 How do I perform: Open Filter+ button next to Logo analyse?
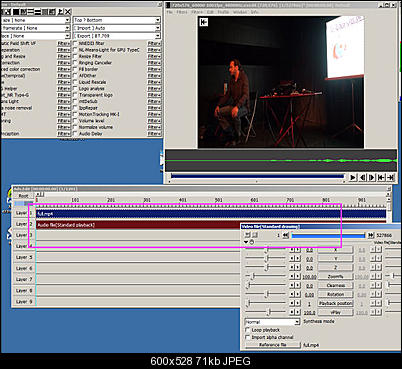point(154,89)
